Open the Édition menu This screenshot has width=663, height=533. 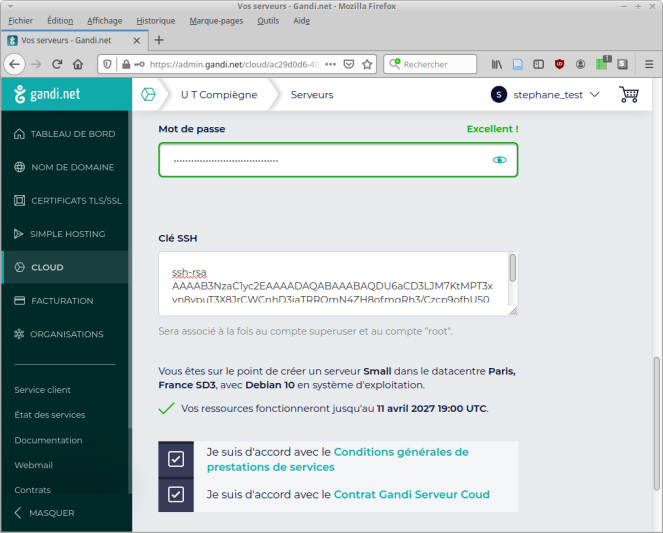pos(60,21)
